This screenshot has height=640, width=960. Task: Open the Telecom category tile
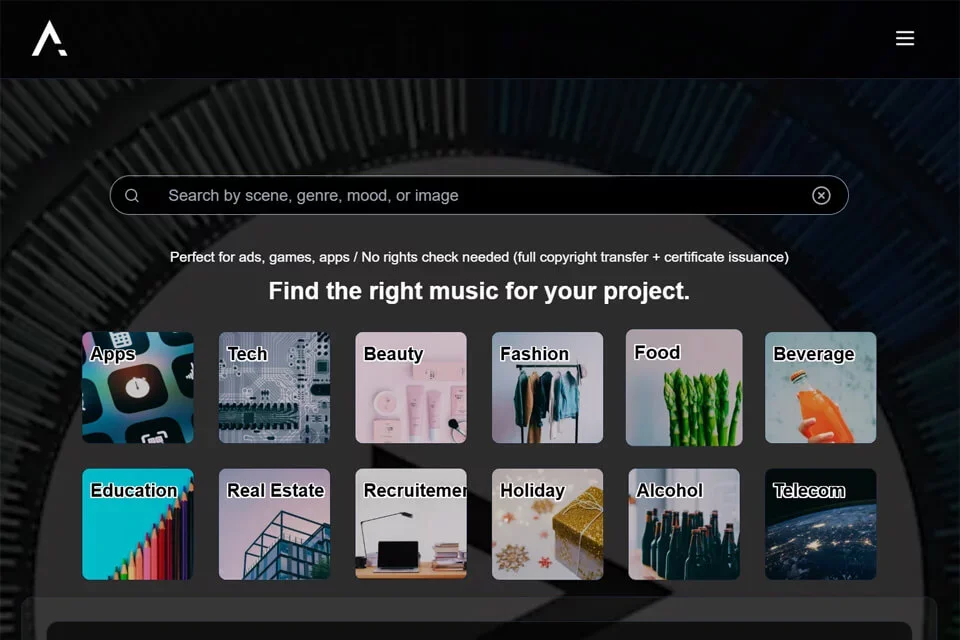[820, 524]
